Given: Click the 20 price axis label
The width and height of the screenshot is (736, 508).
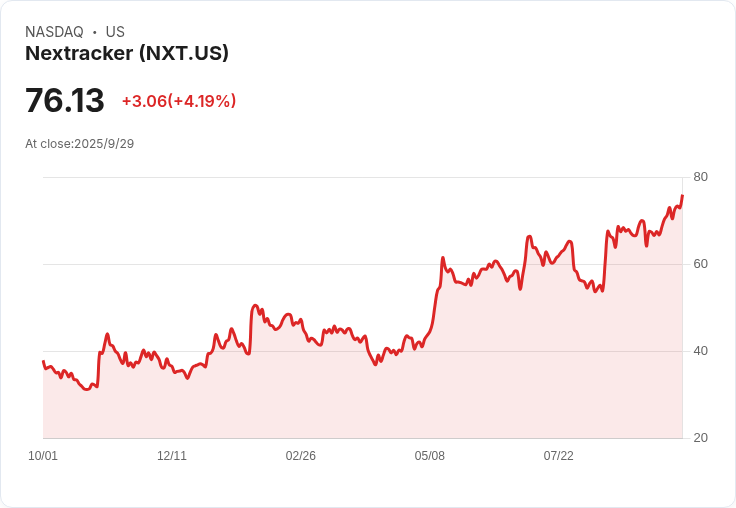Looking at the screenshot, I should click(x=700, y=438).
